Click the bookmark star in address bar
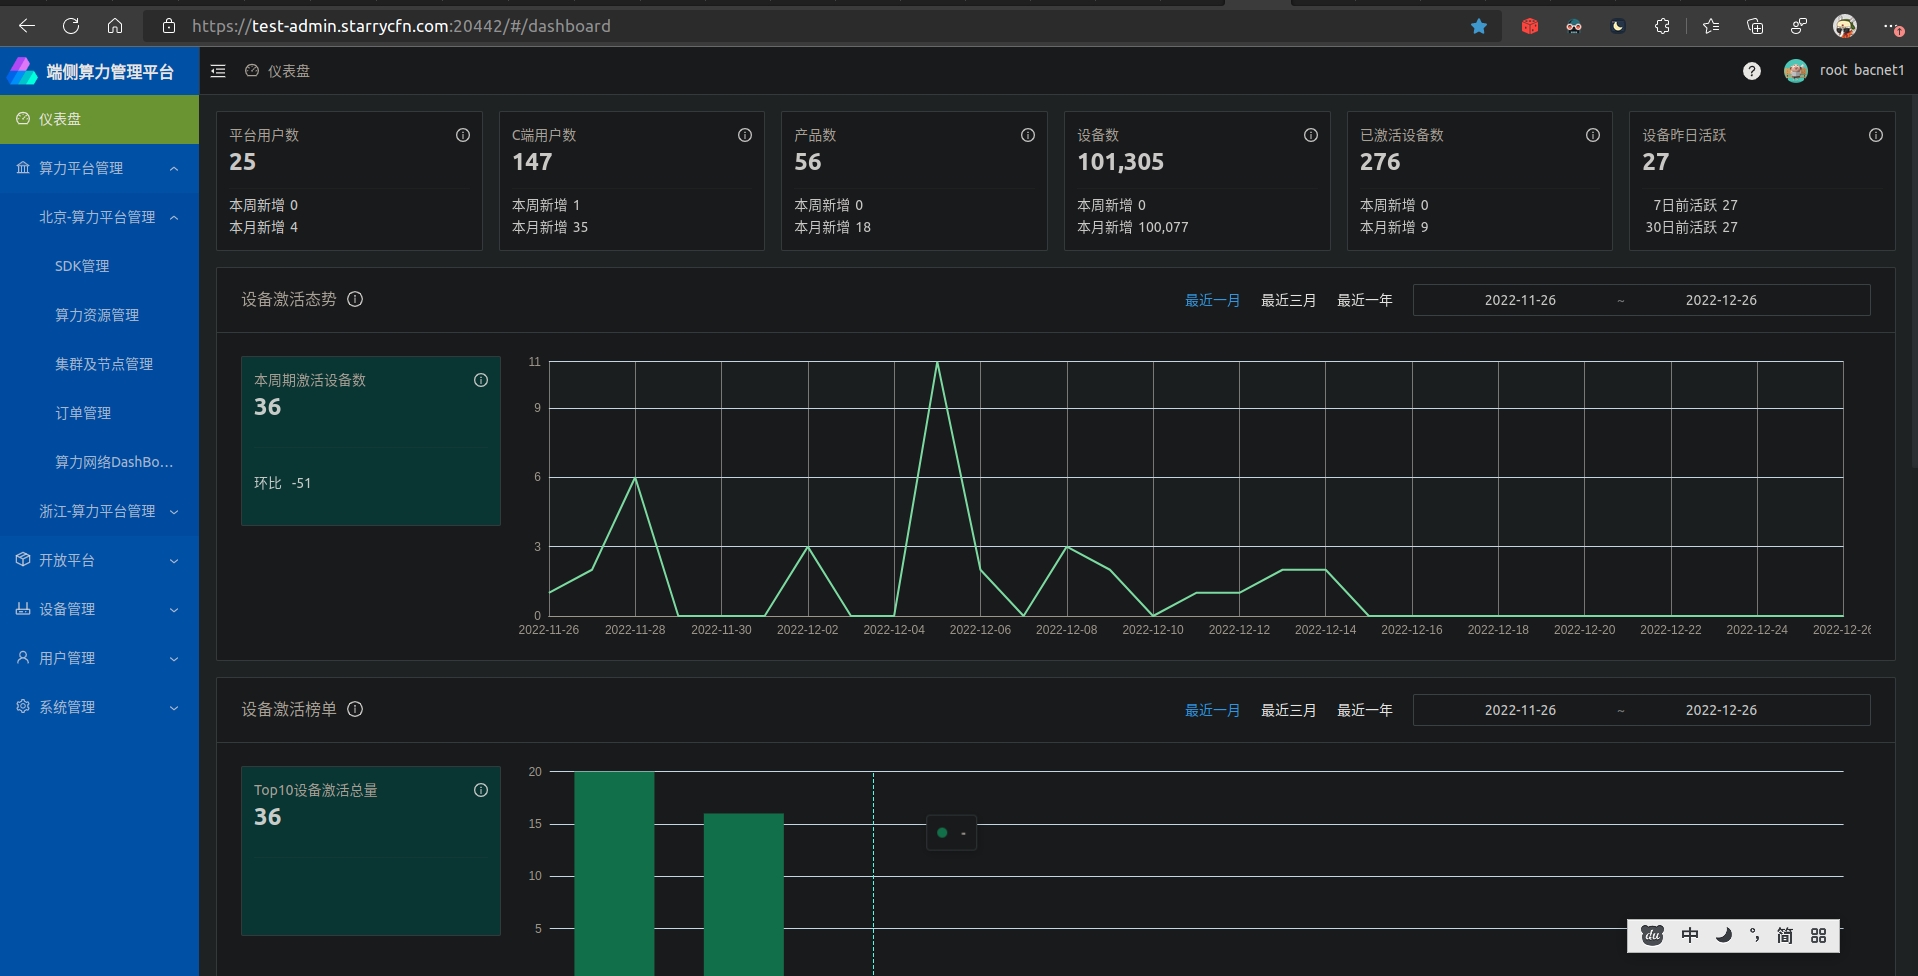Screen dimensions: 1918x976 (1479, 26)
